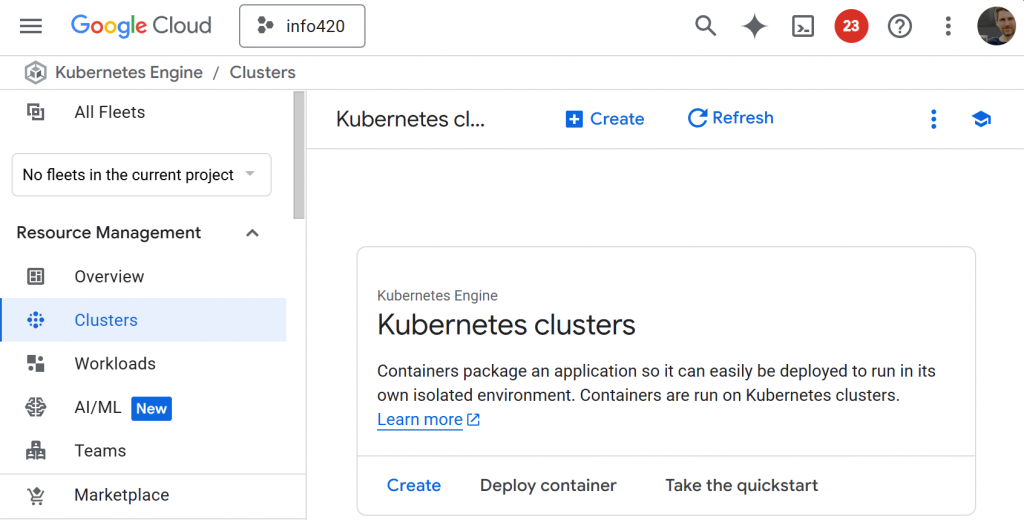This screenshot has height=520, width=1024.
Task: Open cluster toolbar more actions menu
Action: pyautogui.click(x=933, y=119)
